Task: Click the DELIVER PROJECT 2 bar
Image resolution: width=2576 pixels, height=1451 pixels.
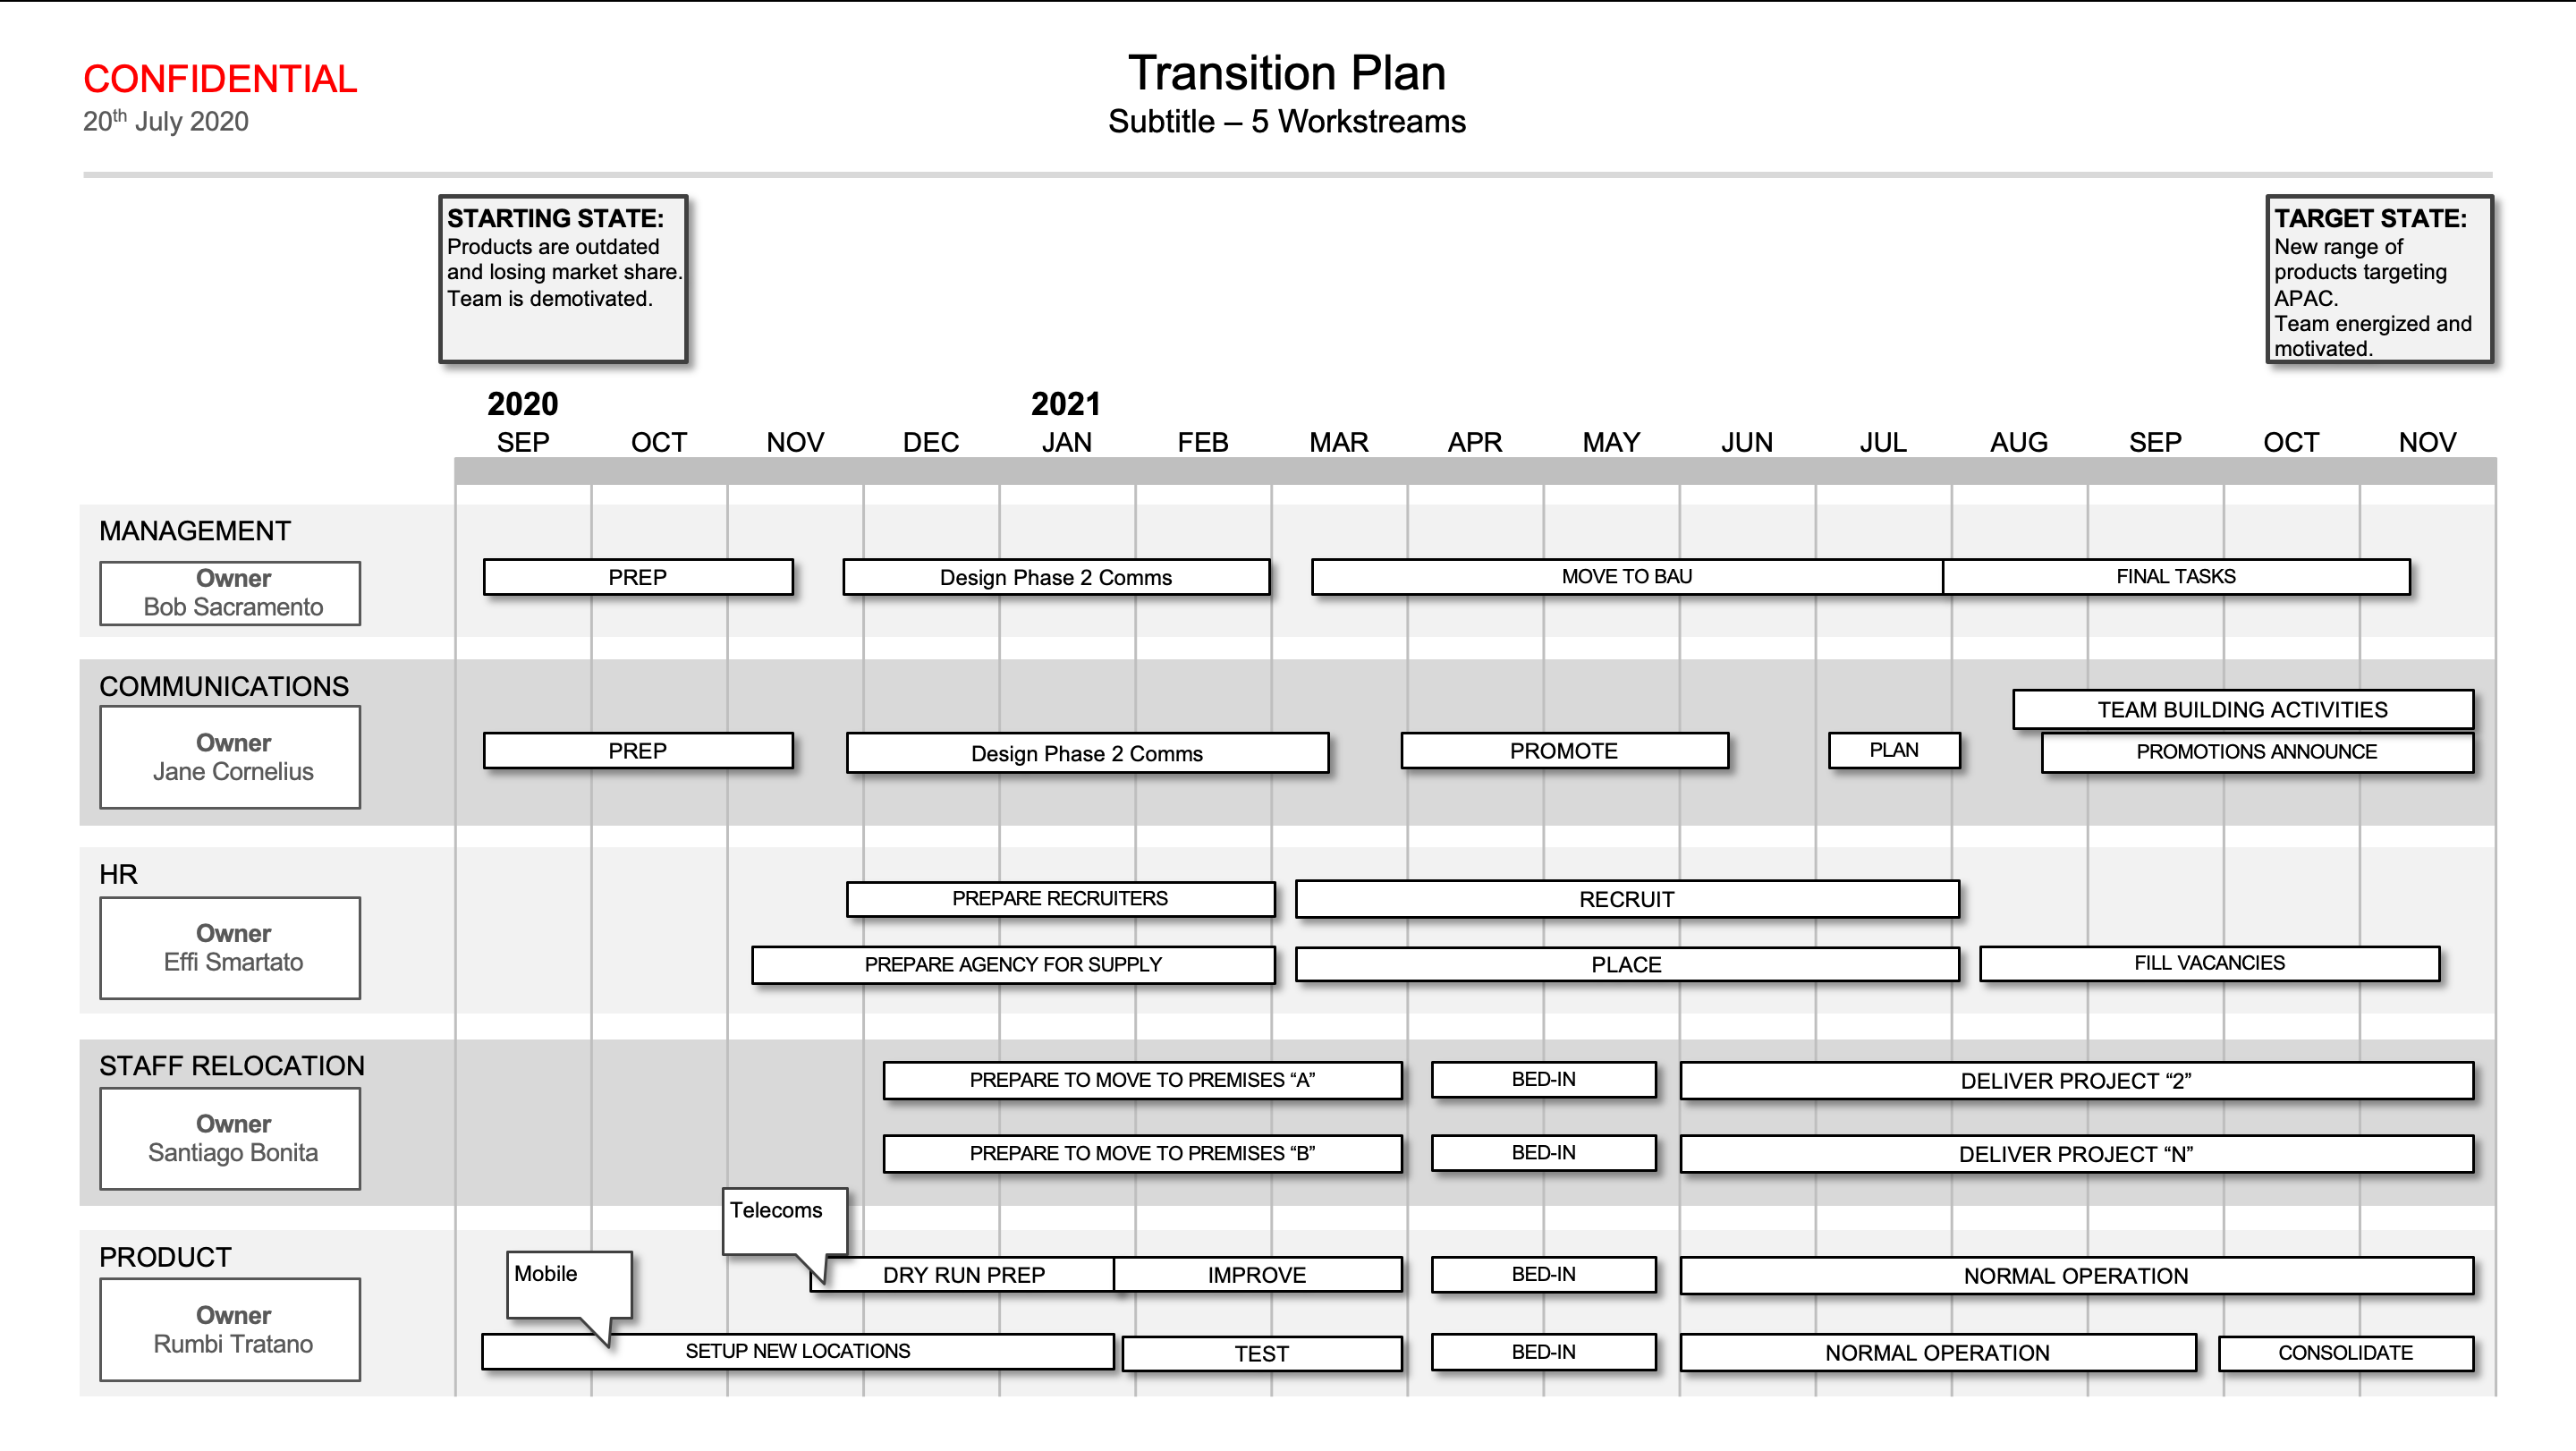Action: point(2080,1080)
